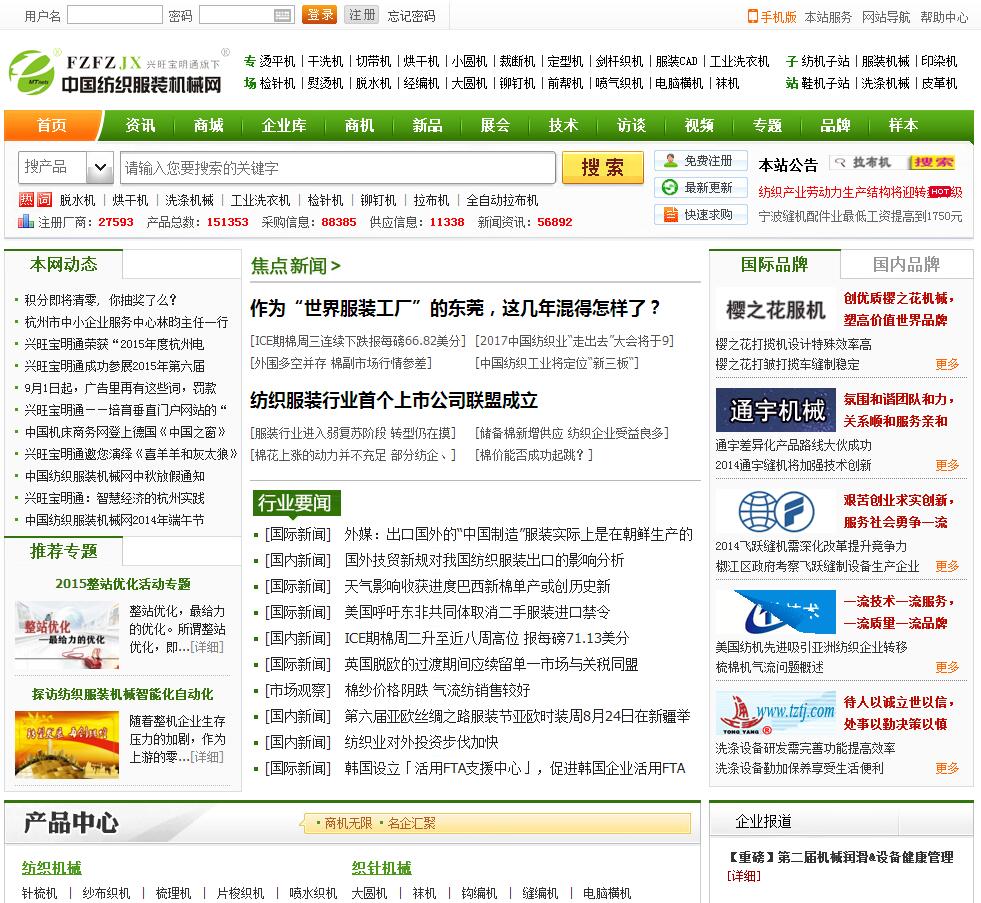Click the www.tztj.com Tong Yang logo
The height and width of the screenshot is (903, 981).
[x=775, y=713]
